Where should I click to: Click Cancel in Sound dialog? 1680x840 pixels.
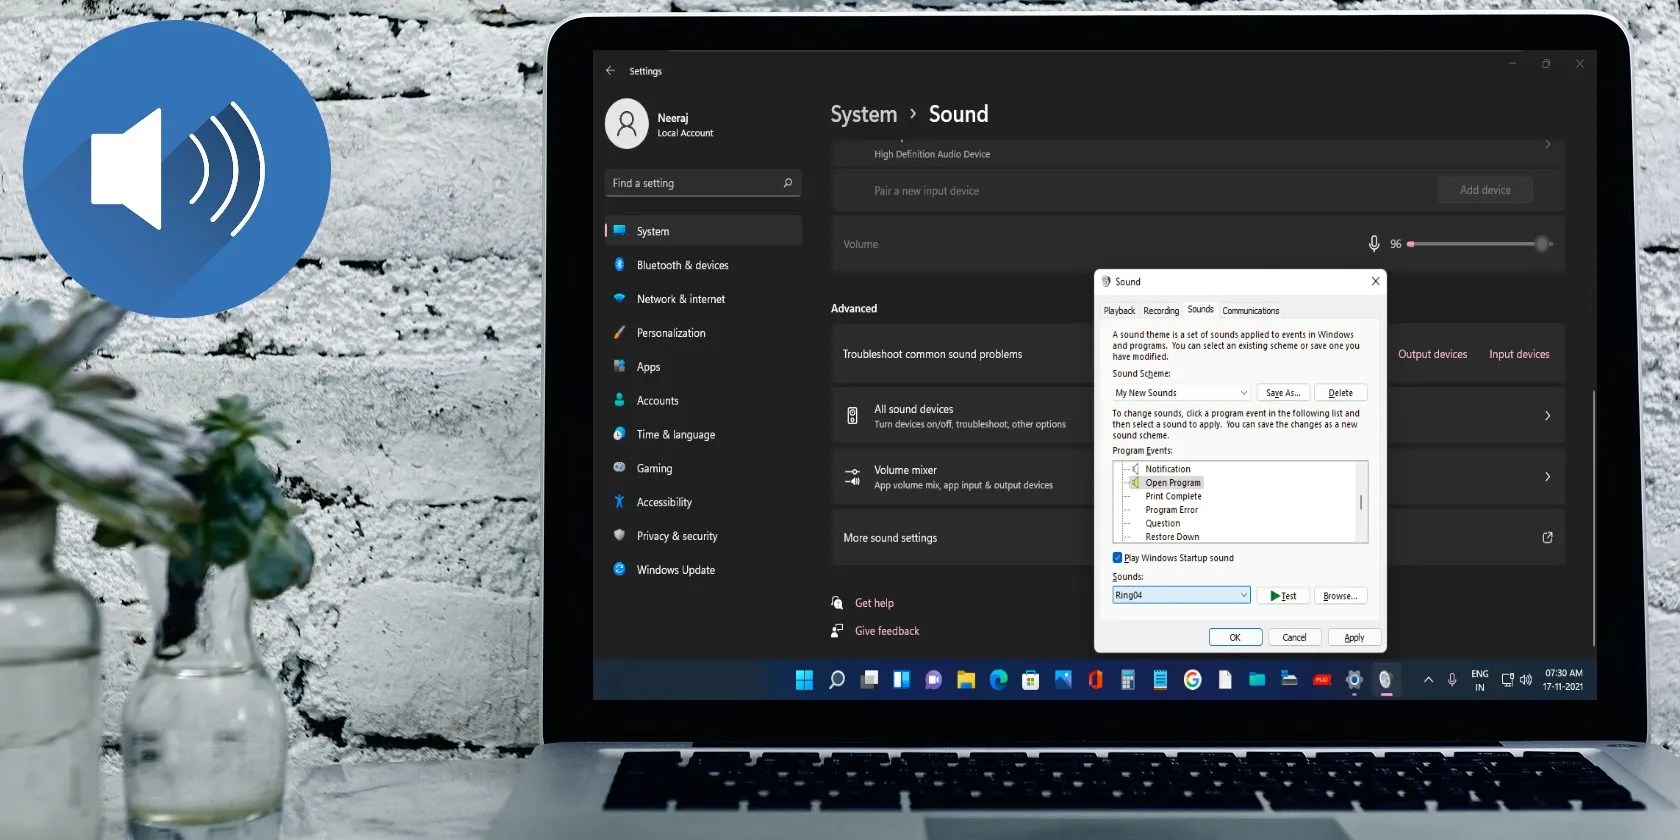pos(1294,637)
